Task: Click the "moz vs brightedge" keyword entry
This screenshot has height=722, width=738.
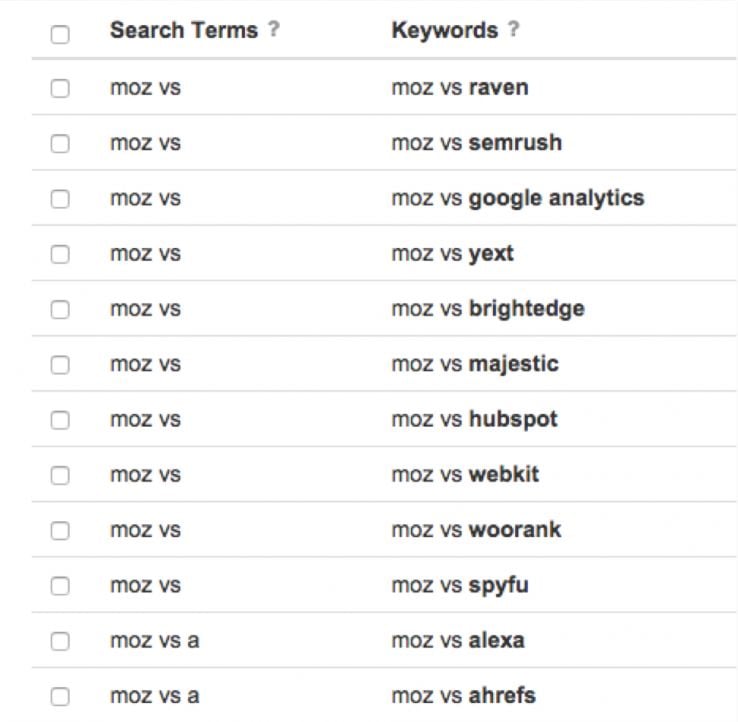Action: click(x=487, y=308)
